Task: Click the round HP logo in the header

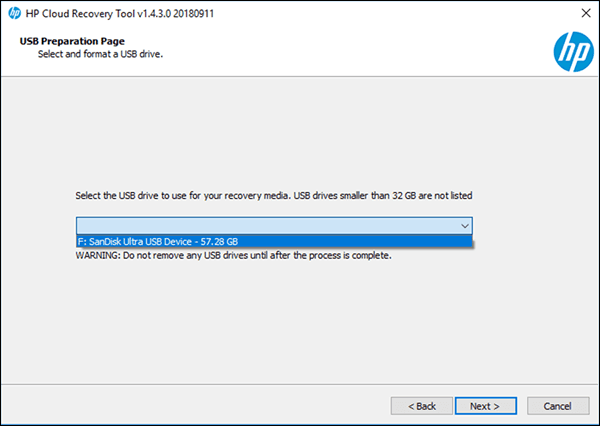Action: click(571, 48)
